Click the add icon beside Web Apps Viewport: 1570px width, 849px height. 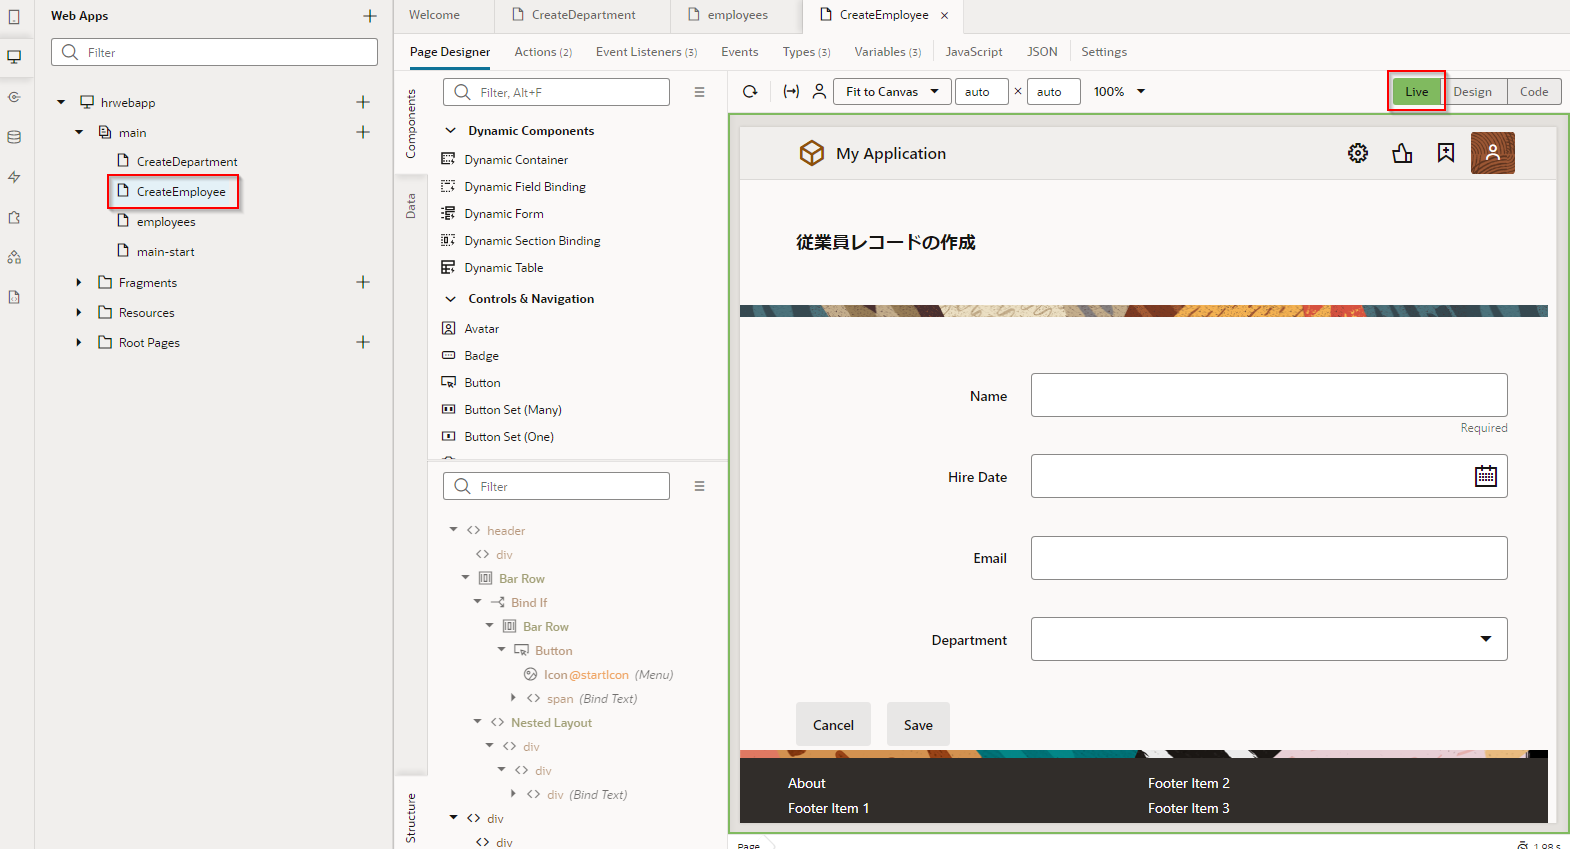pyautogui.click(x=369, y=16)
